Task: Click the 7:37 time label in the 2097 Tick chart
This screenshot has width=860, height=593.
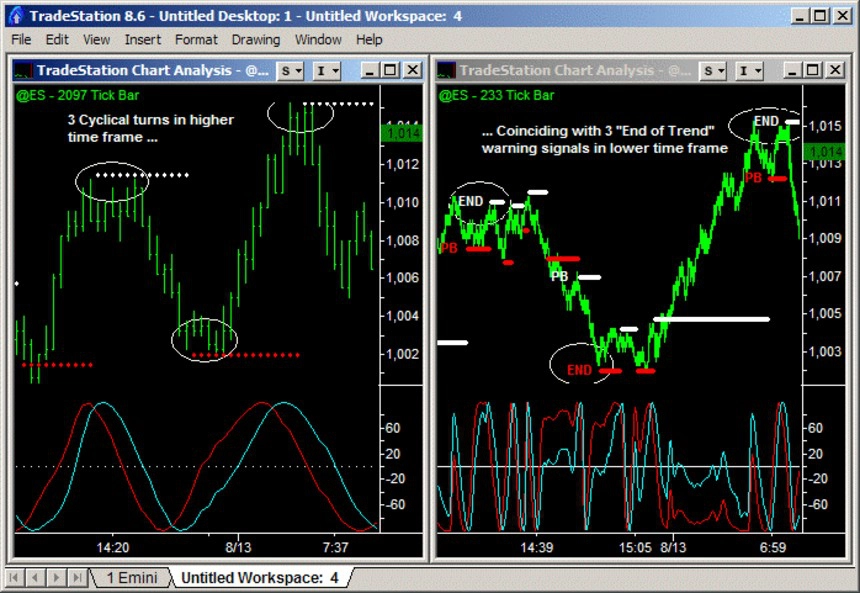Action: tap(336, 547)
